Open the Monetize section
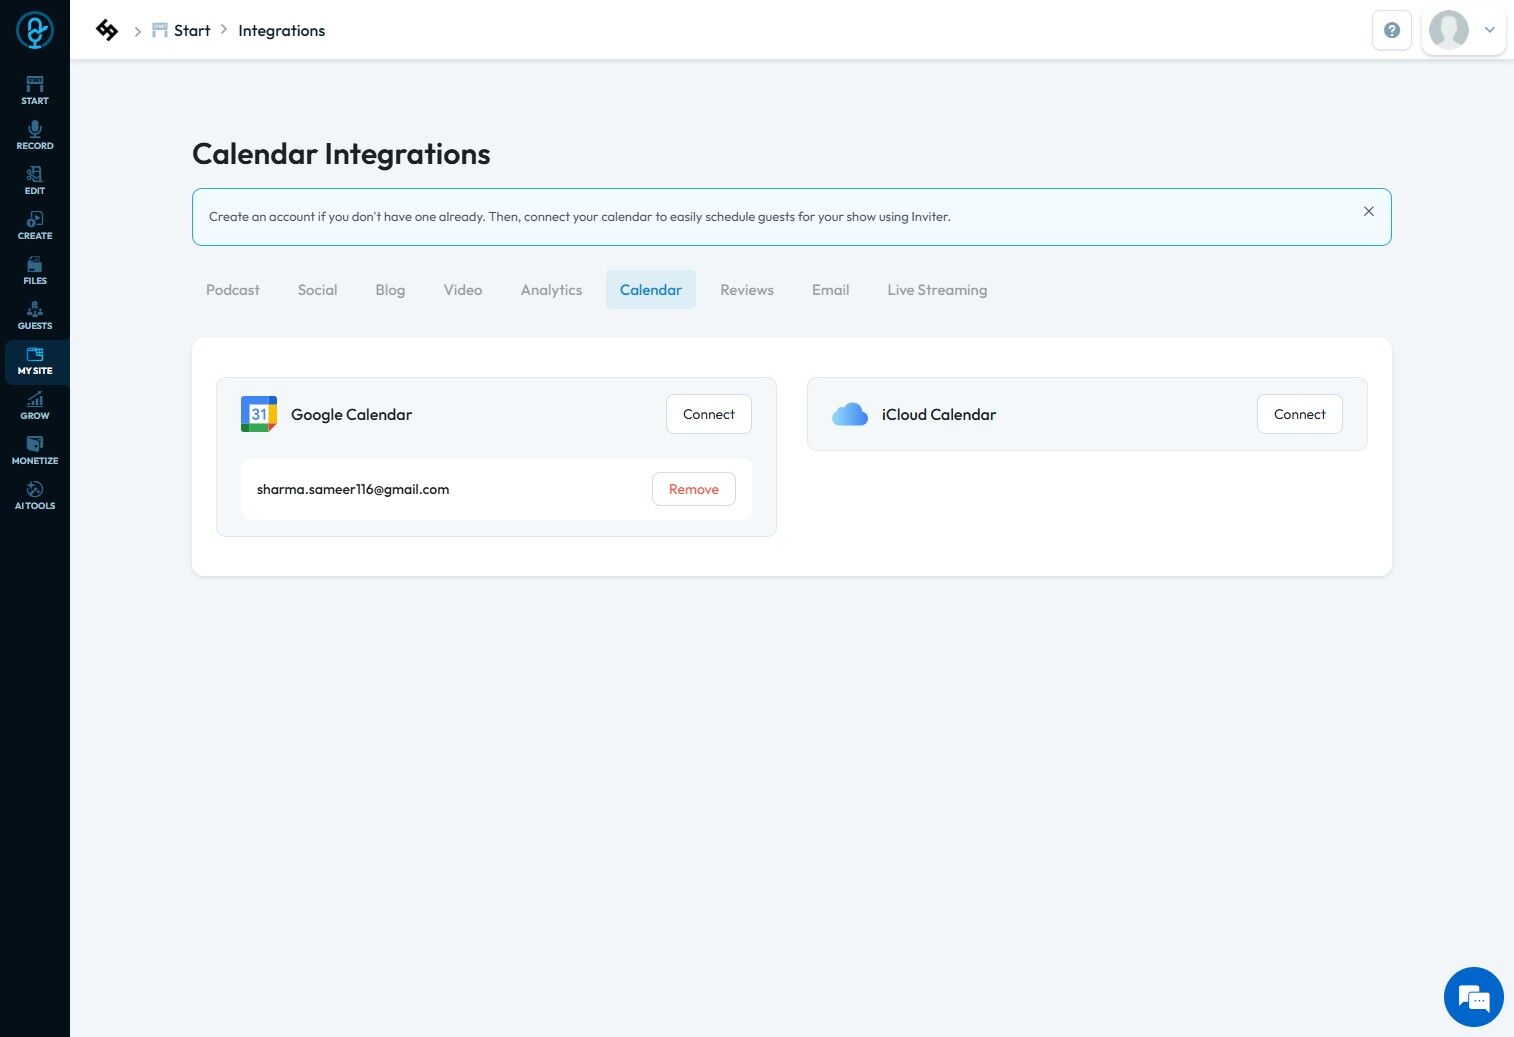 tap(35, 449)
